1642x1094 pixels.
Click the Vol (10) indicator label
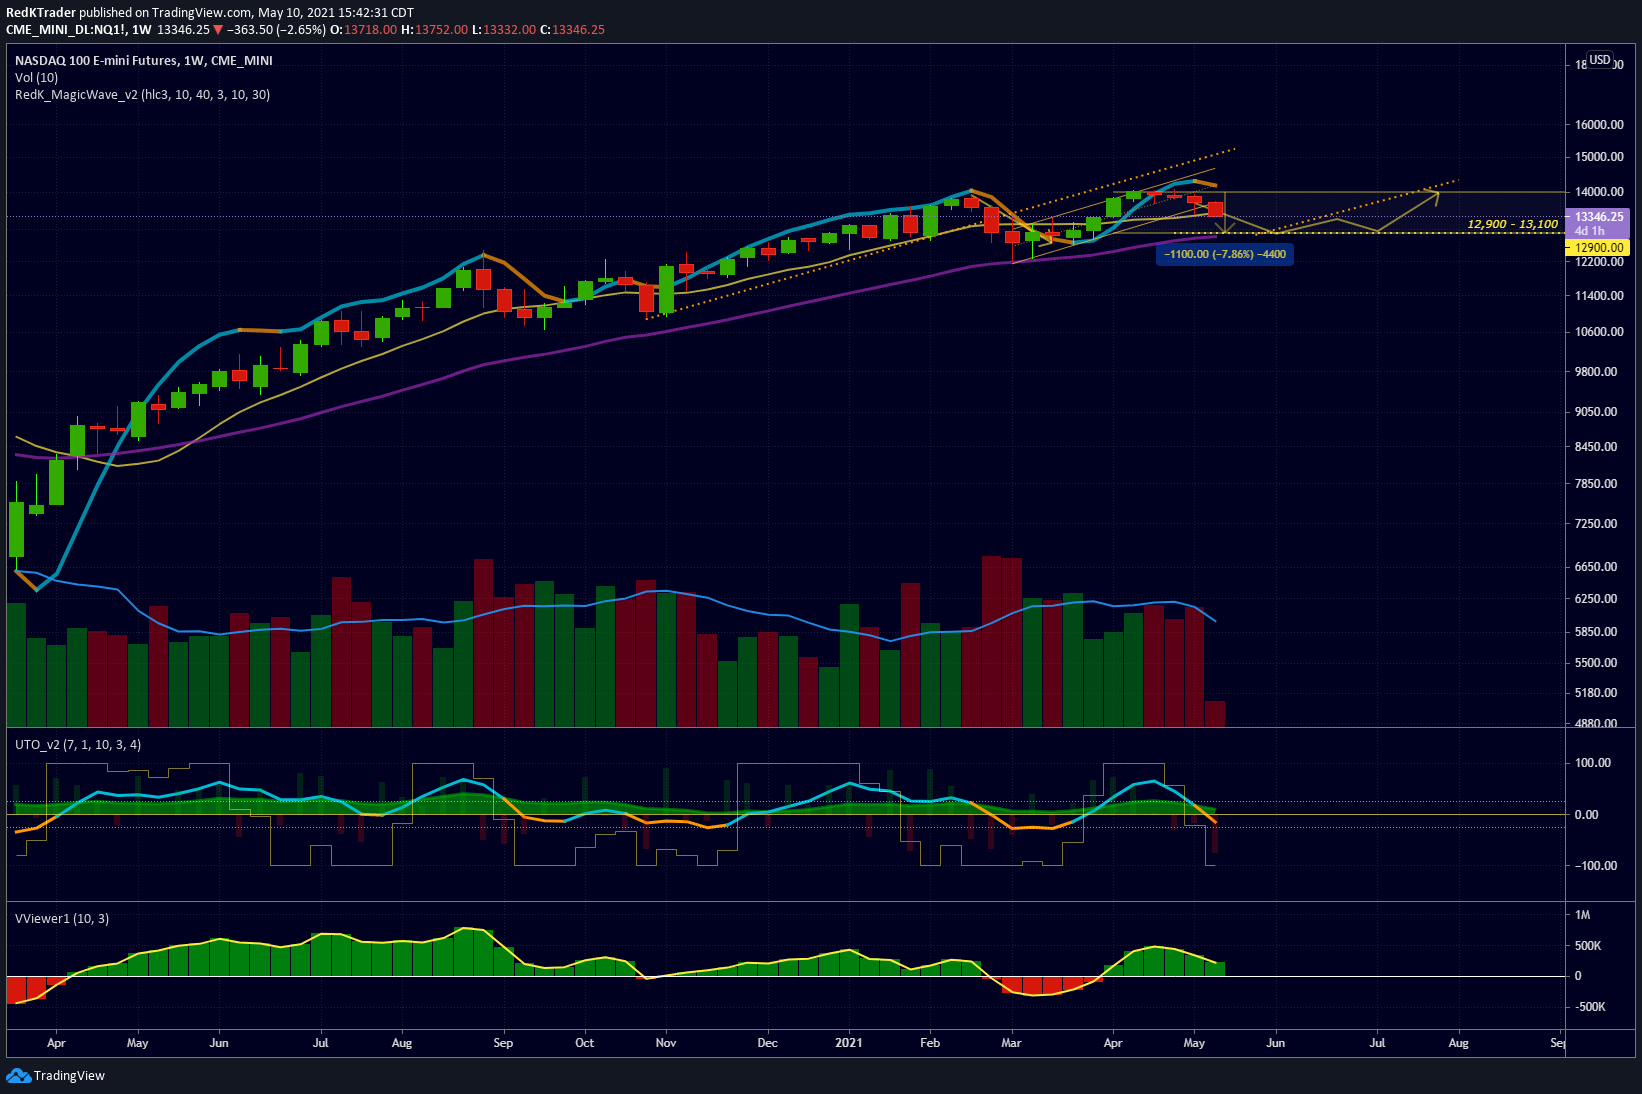[x=36, y=78]
